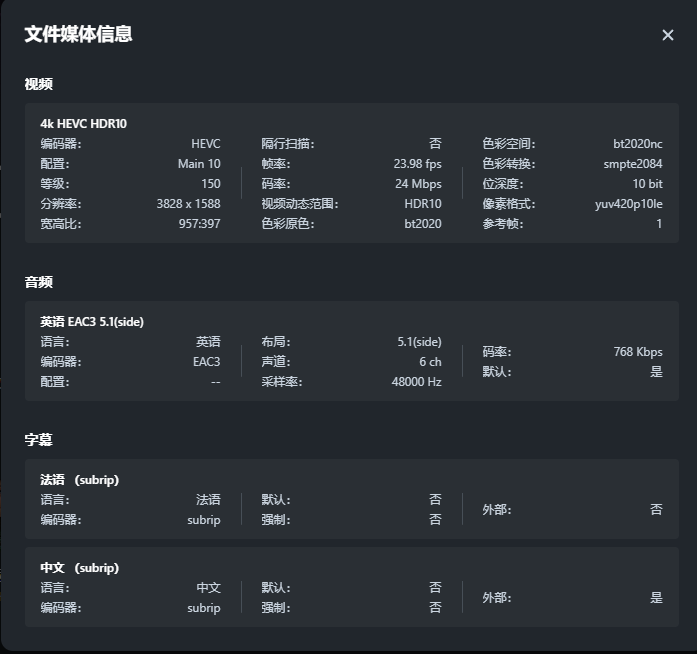Click the aspect ratio value 957:397
The height and width of the screenshot is (654, 697).
[x=199, y=224]
